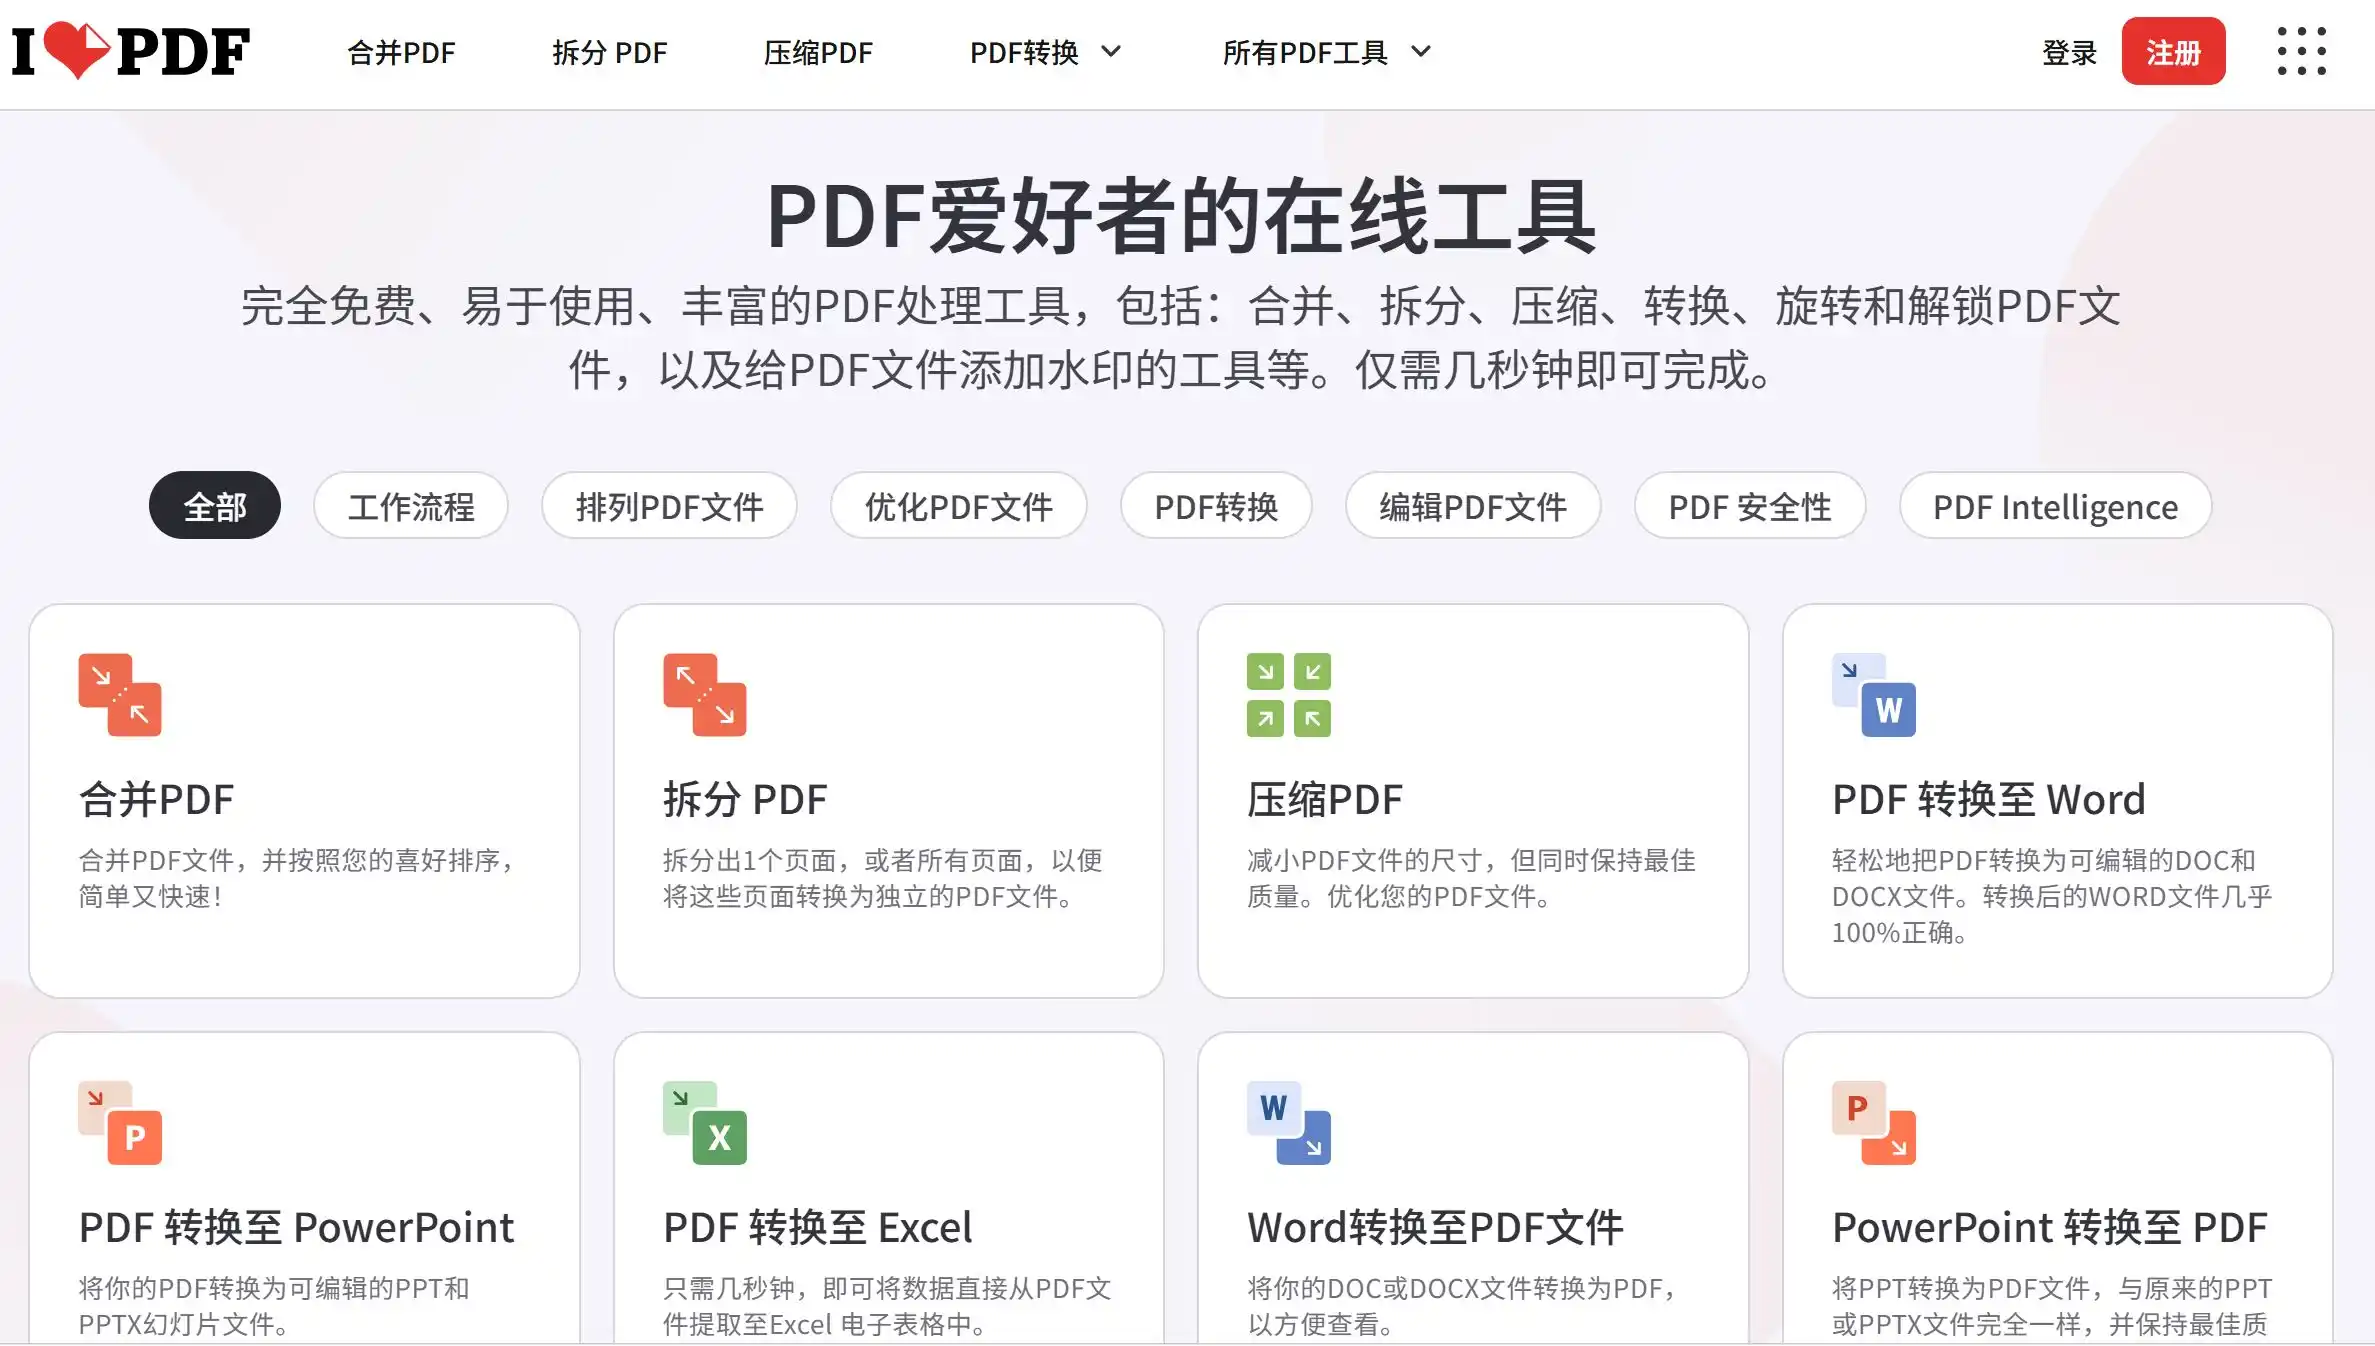Click the 合并PDF merge icon
This screenshot has width=2375, height=1346.
point(120,695)
